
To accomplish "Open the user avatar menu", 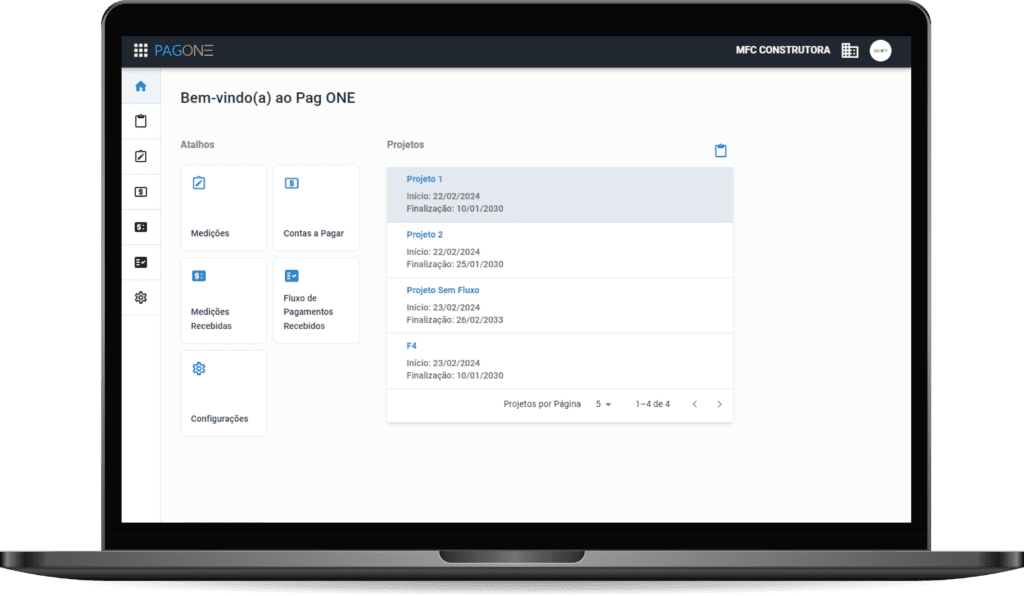I will coord(880,50).
